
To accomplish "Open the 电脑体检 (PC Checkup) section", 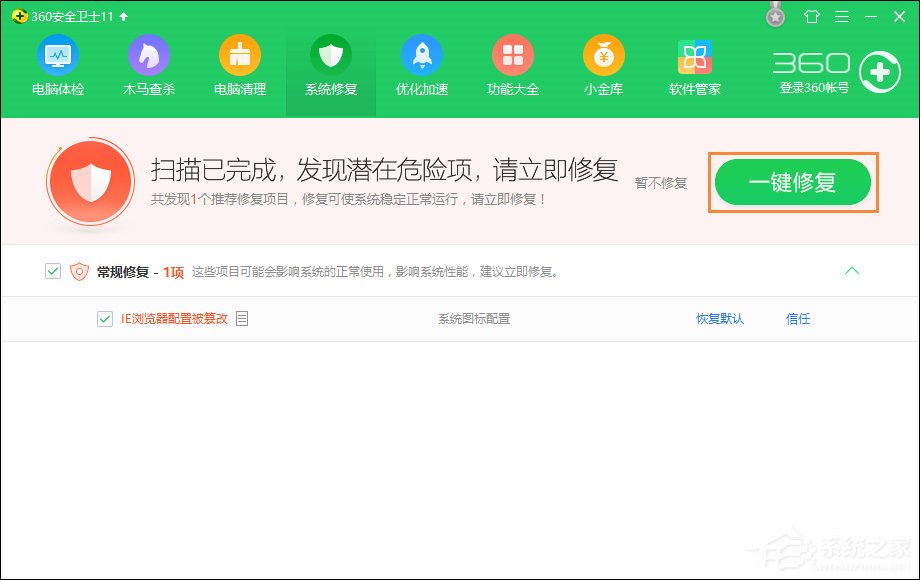I will (x=57, y=60).
